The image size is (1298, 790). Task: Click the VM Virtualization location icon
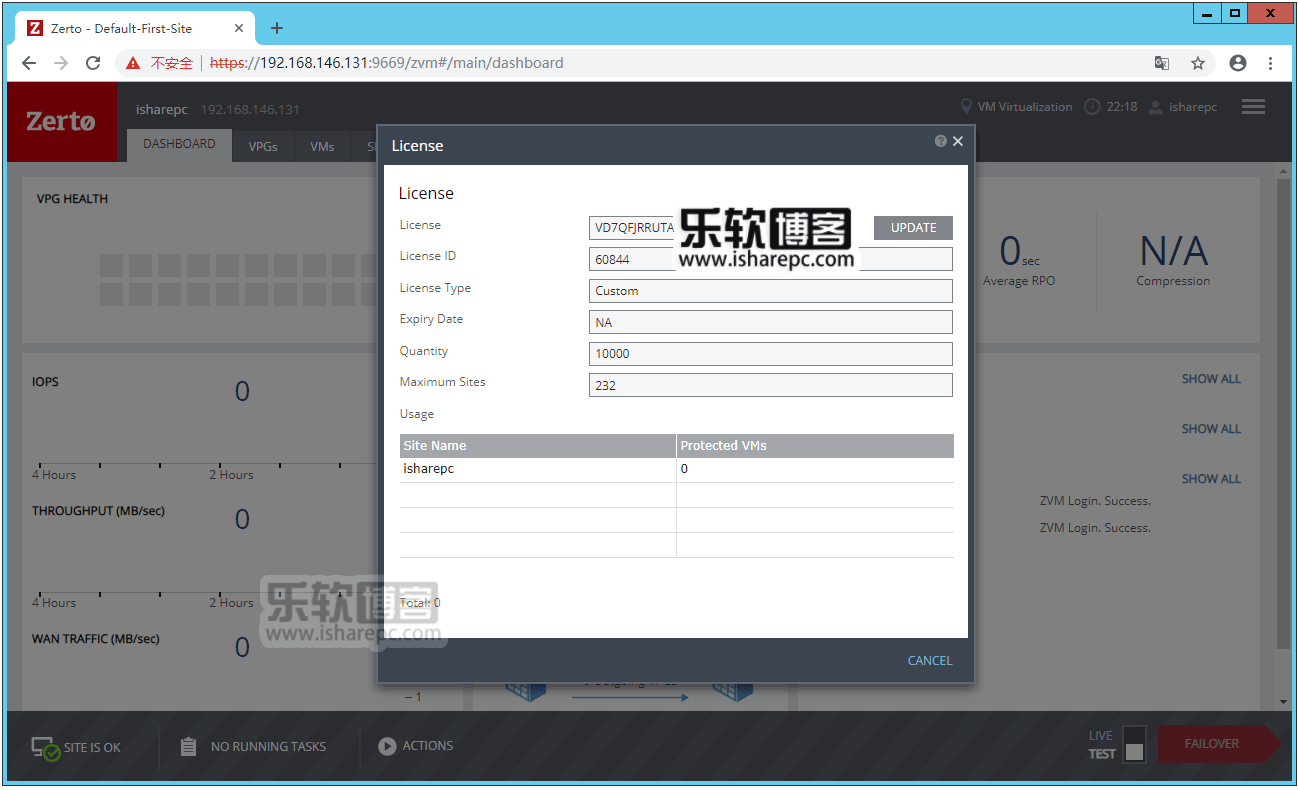[966, 107]
